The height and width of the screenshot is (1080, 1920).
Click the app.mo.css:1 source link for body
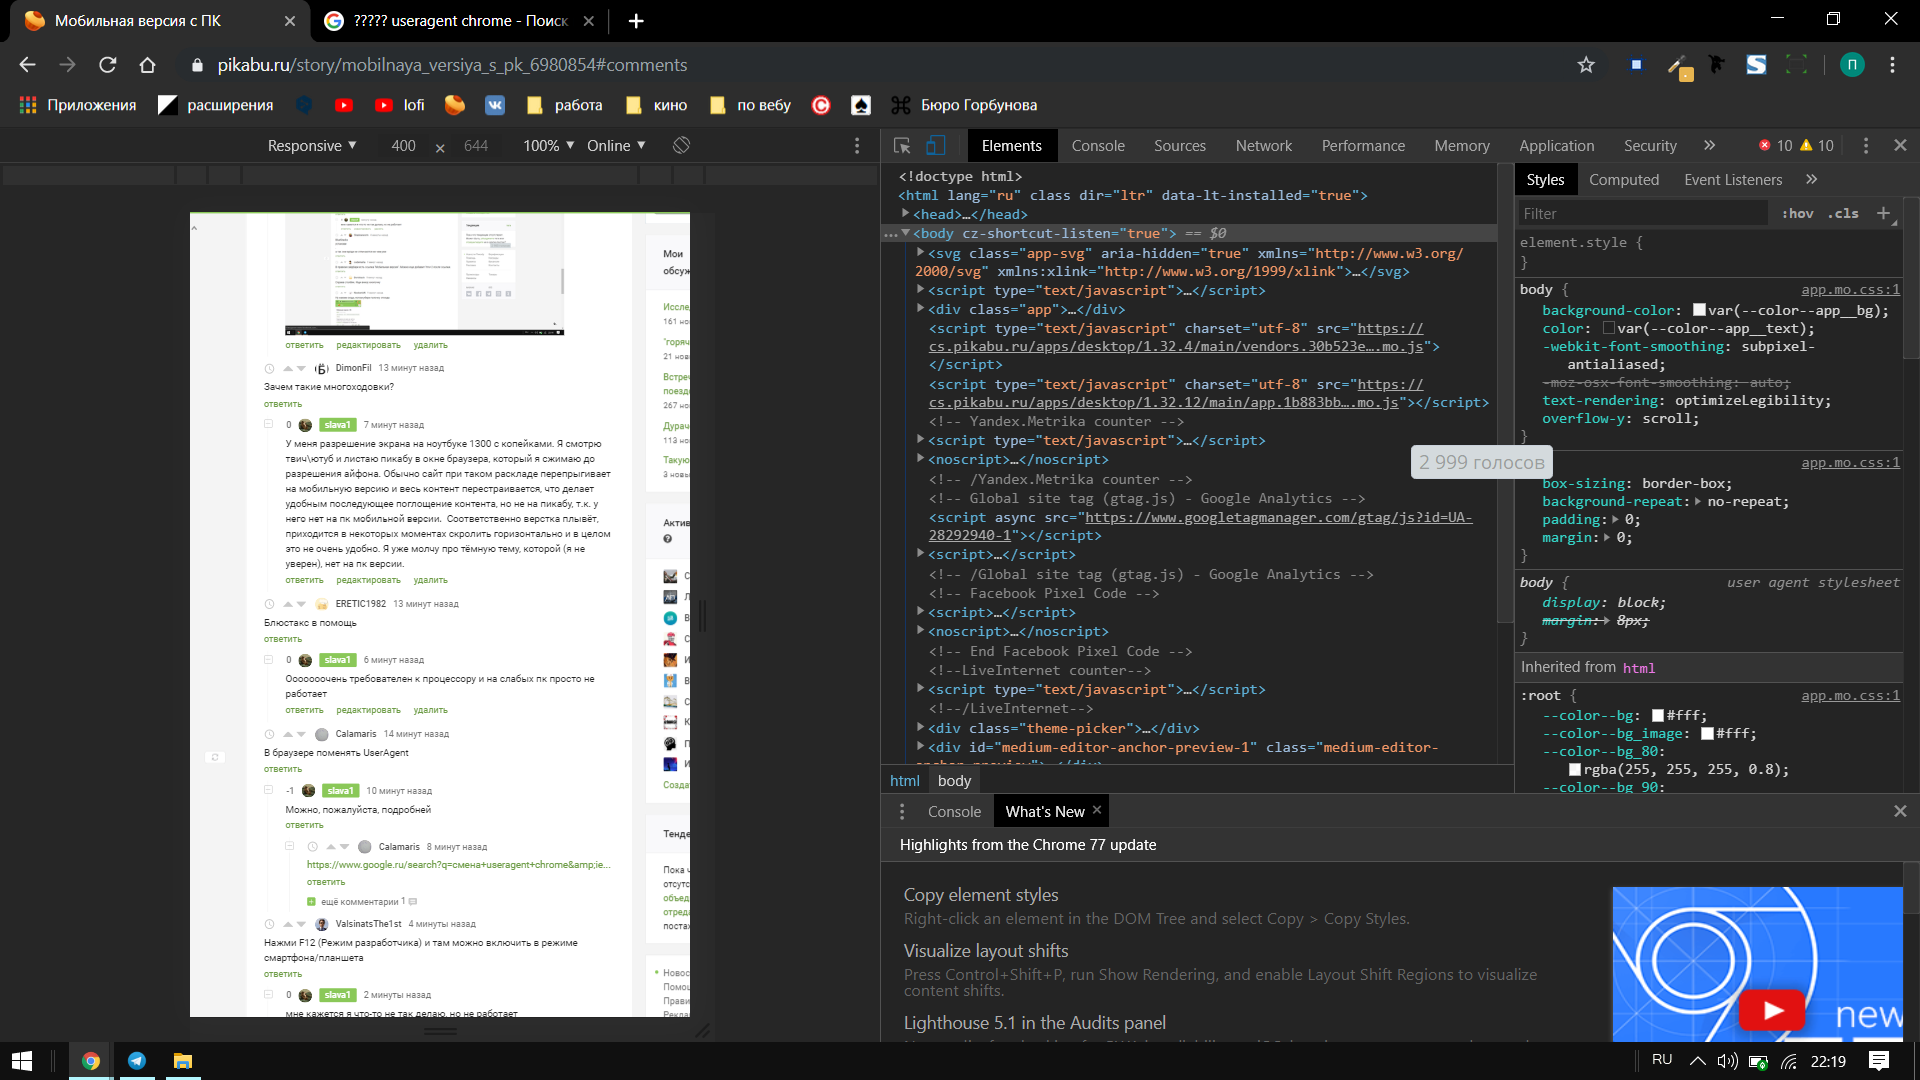pyautogui.click(x=1850, y=290)
